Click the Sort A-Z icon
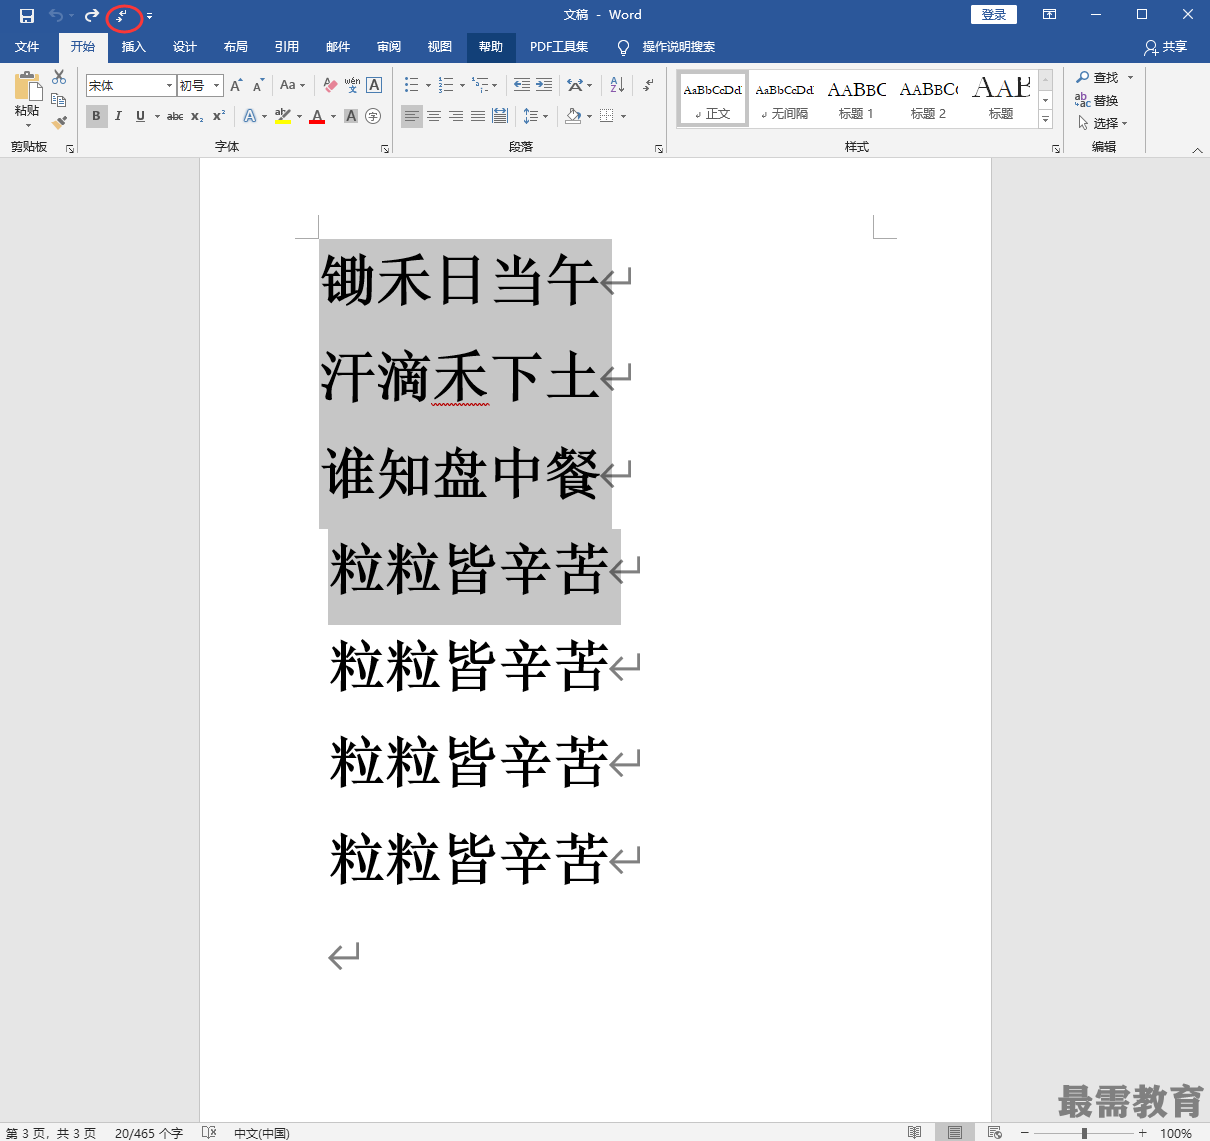This screenshot has height=1141, width=1210. [617, 86]
